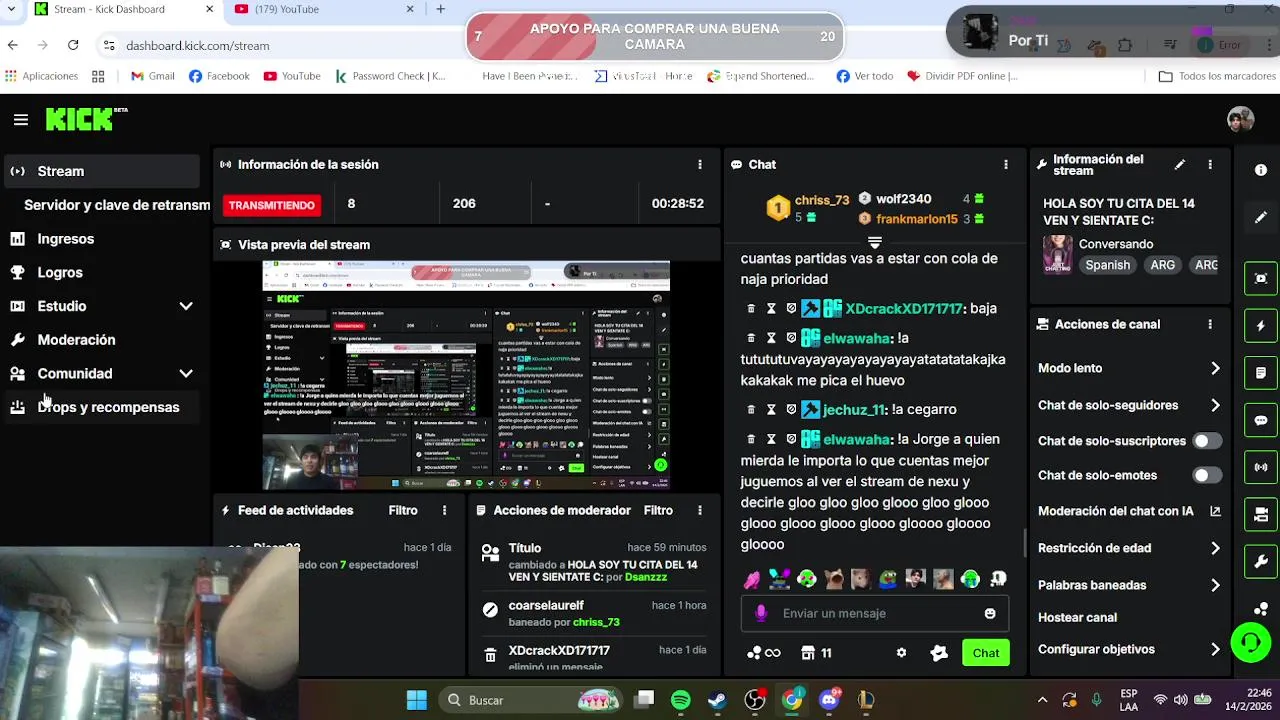Toggle Chat de solo-emotes switch
Viewport: 1280px width, 720px height.
1207,476
